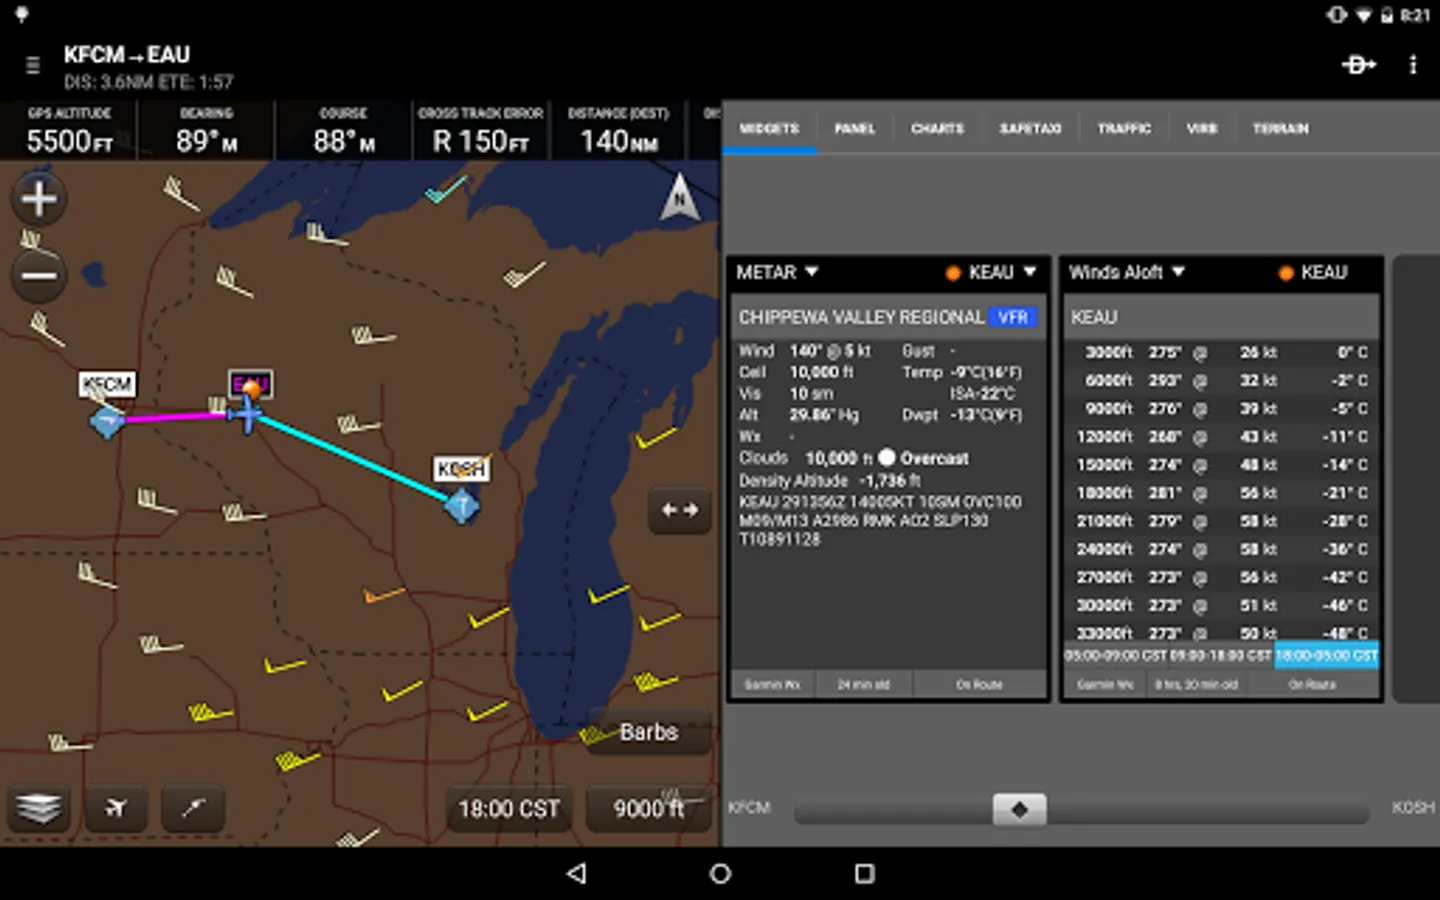Tap the KFCM end of route slider
Viewport: 1440px width, 900px height.
750,807
